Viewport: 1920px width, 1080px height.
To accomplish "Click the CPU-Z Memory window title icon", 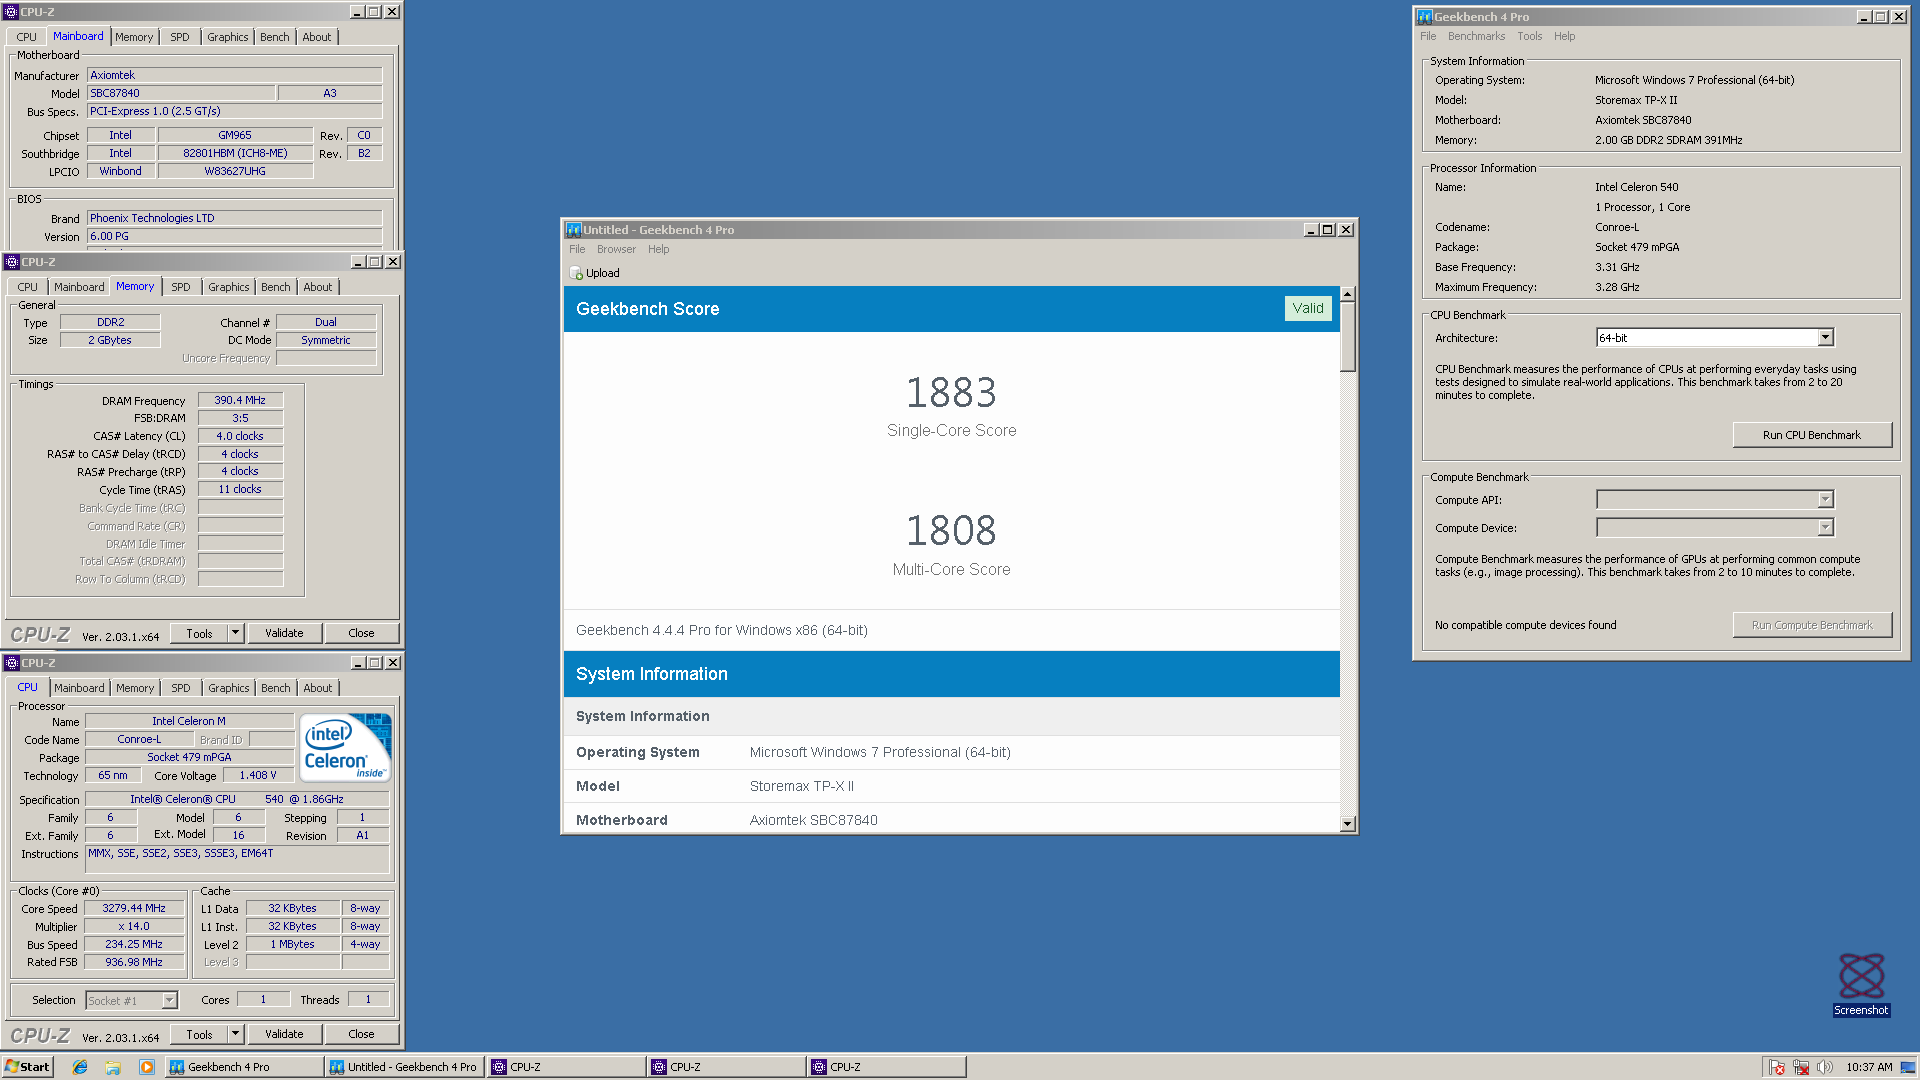I will (12, 262).
